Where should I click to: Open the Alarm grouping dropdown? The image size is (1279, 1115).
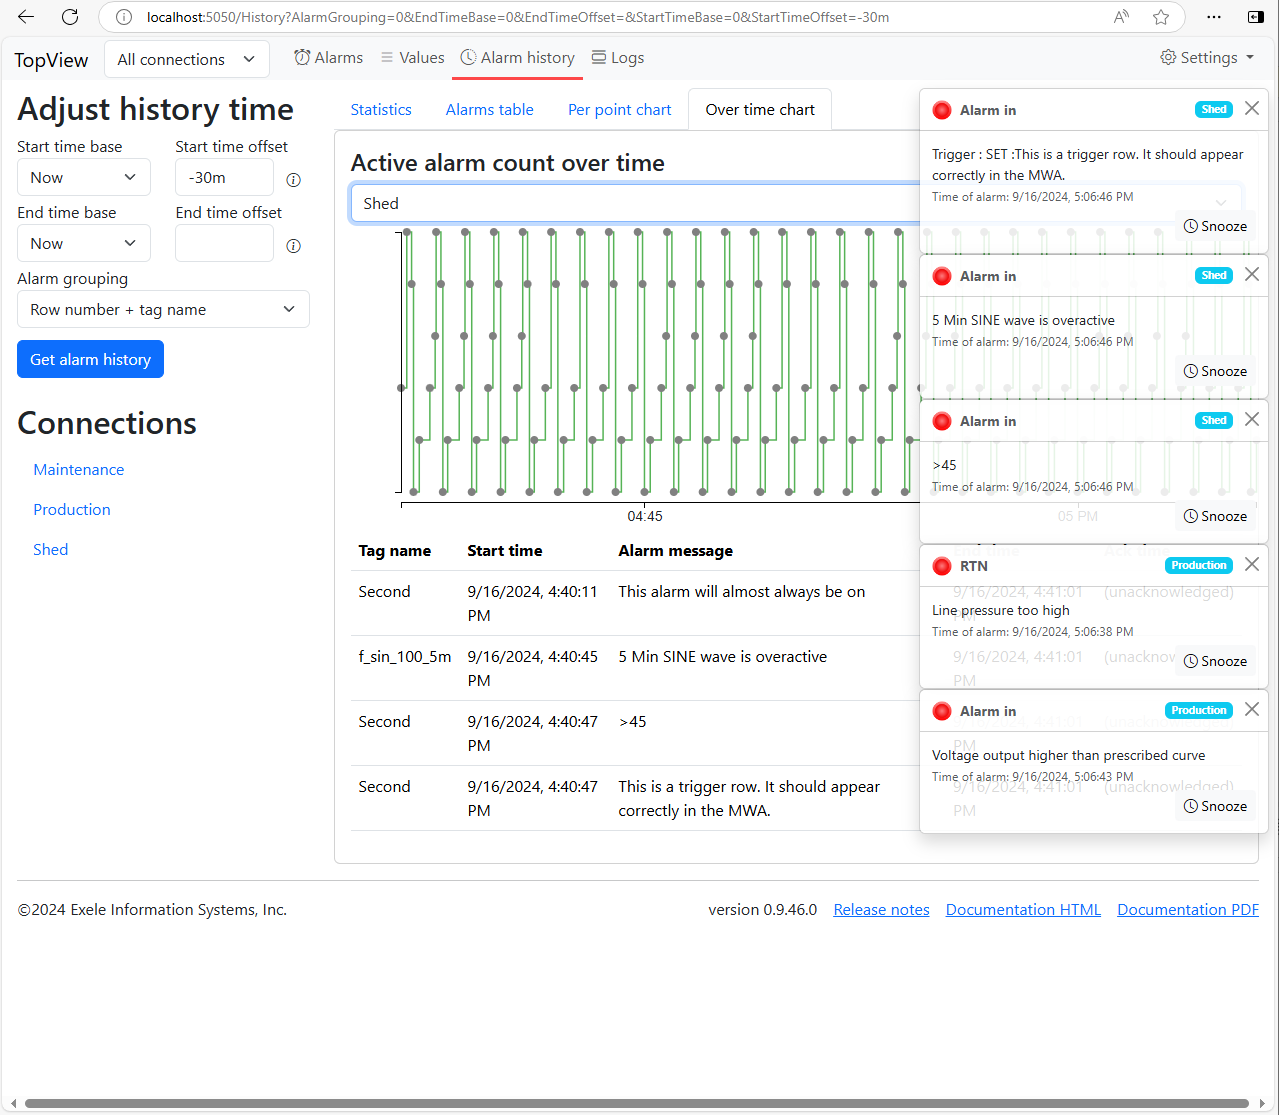(163, 309)
